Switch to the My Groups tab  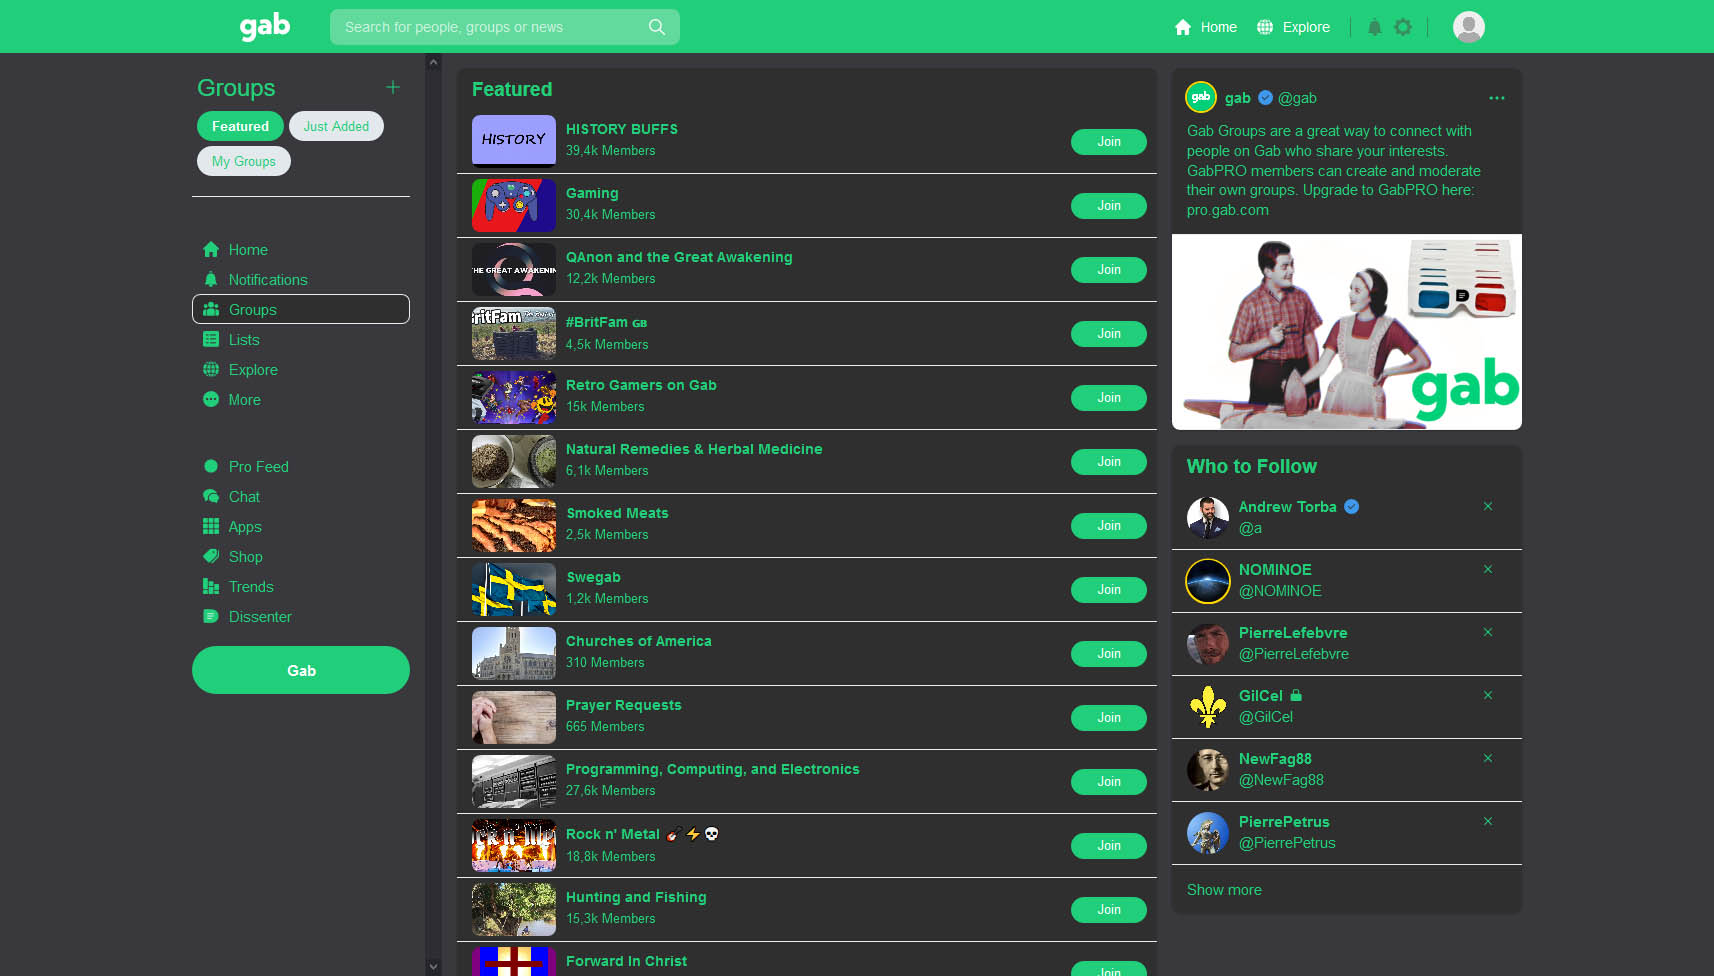pos(244,161)
